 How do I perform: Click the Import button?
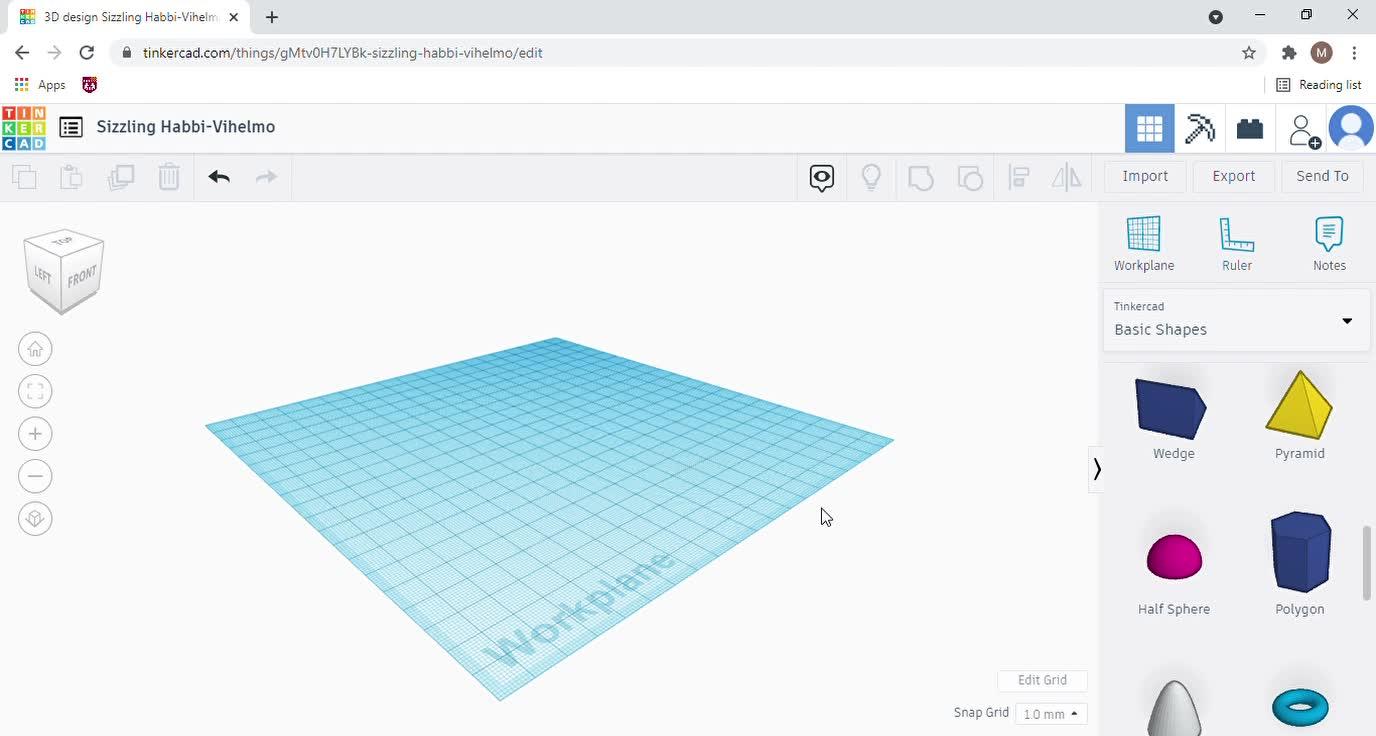point(1145,176)
